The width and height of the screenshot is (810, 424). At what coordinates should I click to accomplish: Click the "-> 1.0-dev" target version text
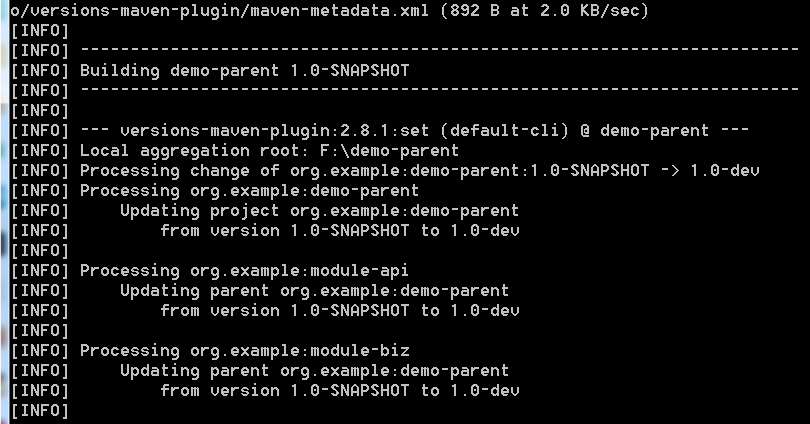point(710,170)
